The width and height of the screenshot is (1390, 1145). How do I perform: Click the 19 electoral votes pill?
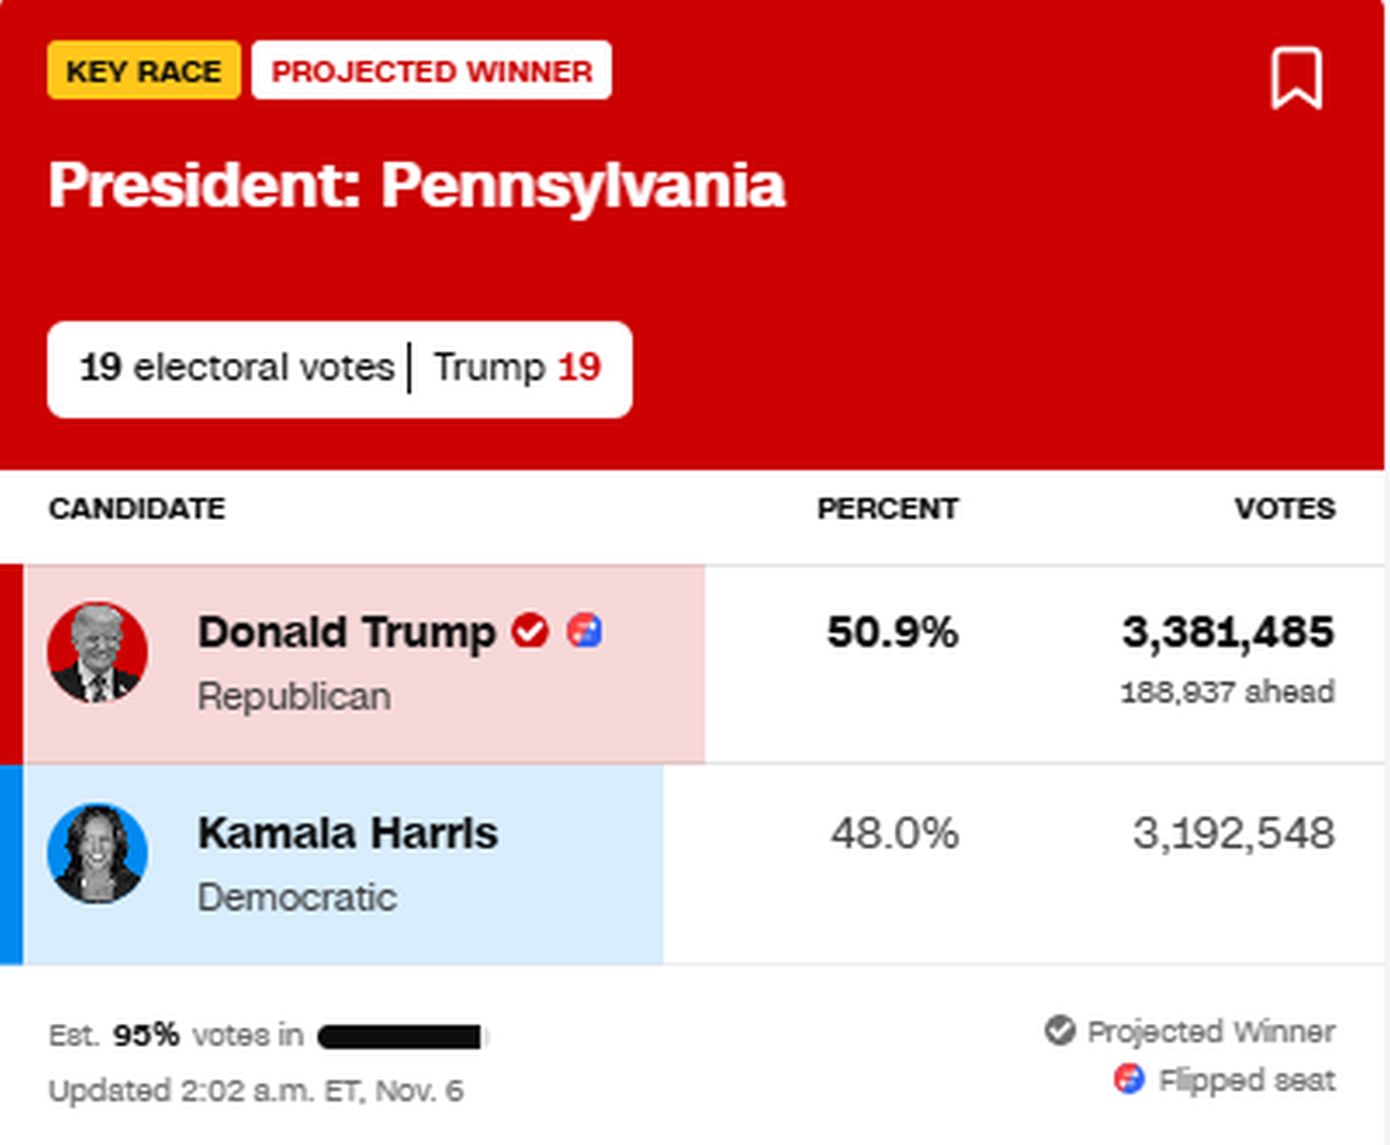pos(339,368)
